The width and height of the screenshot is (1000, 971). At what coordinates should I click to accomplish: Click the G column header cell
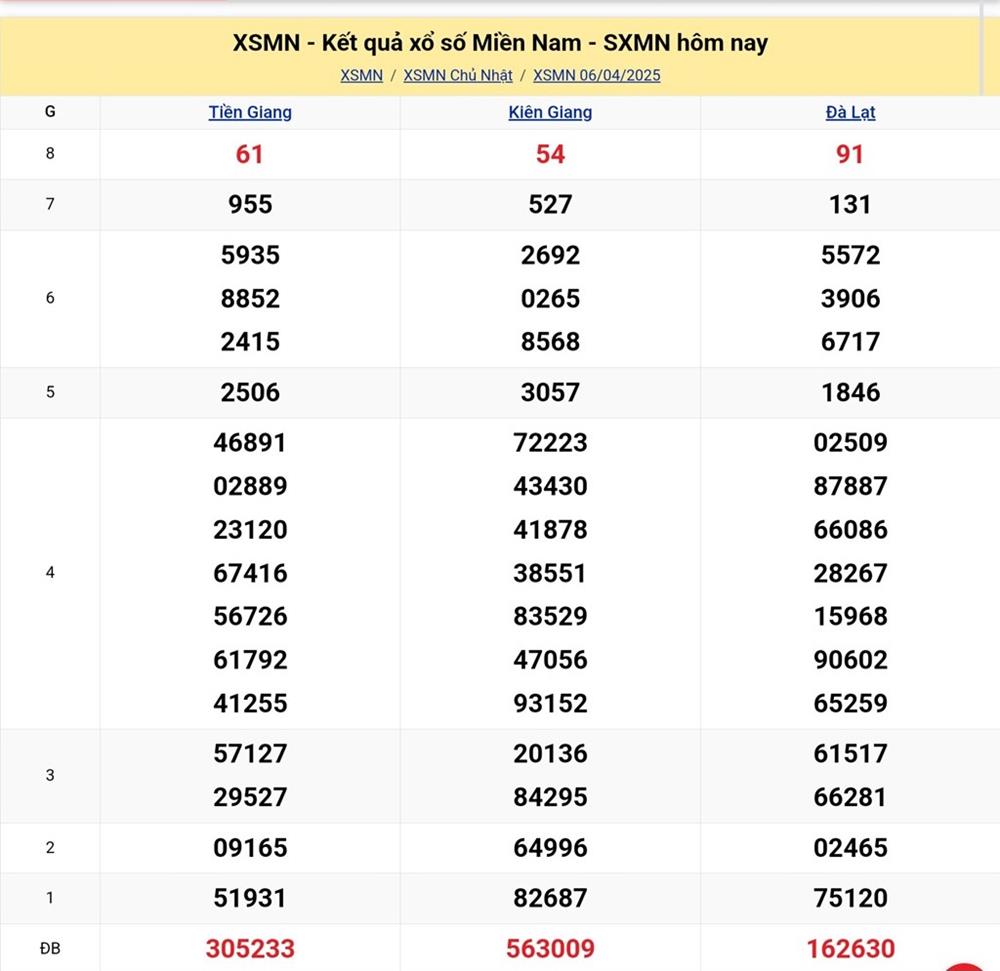[50, 112]
